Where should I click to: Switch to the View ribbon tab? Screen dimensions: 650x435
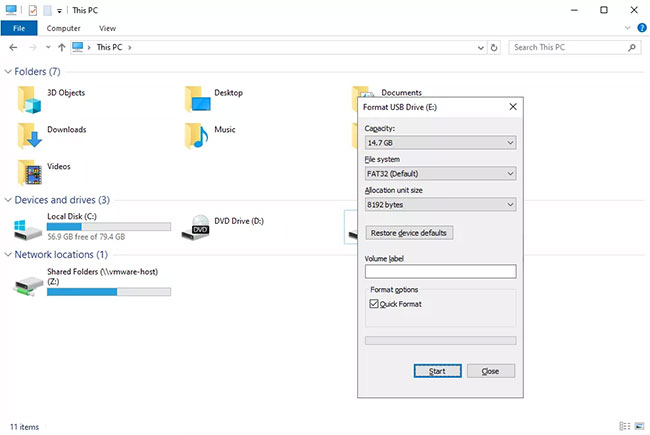[107, 28]
